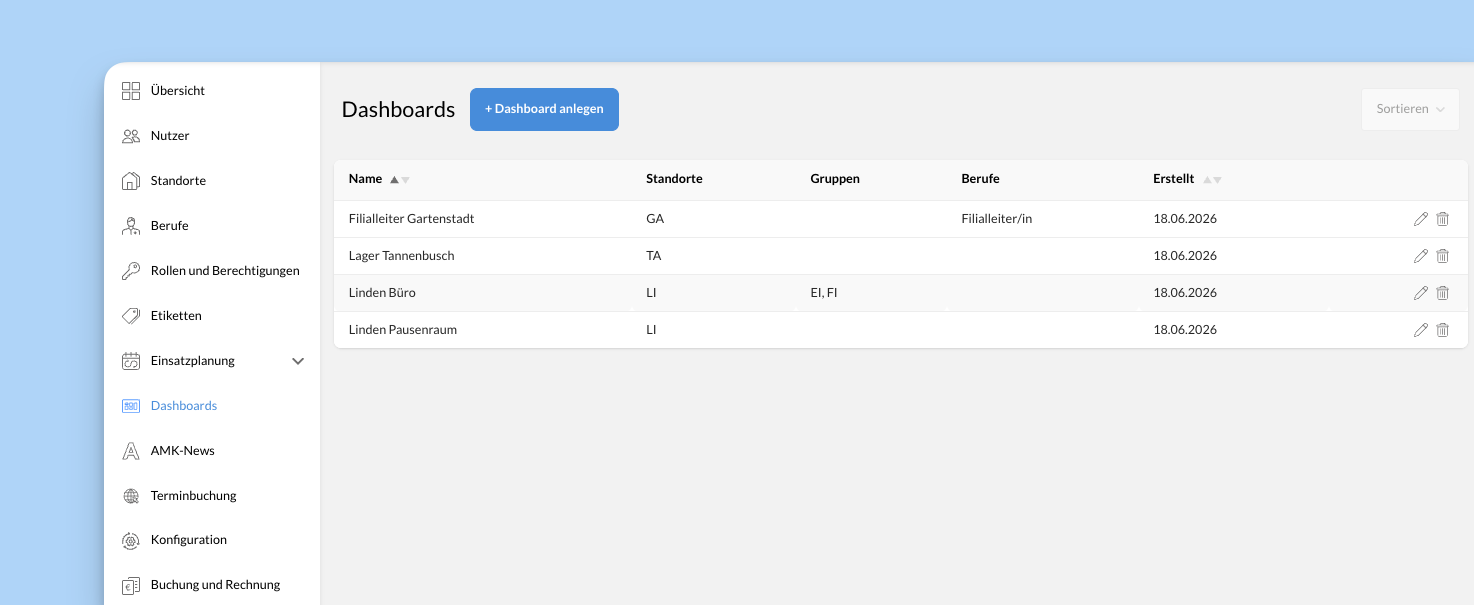Viewport: 1474px width, 605px height.
Task: Sort table by Name column arrows
Action: (400, 180)
